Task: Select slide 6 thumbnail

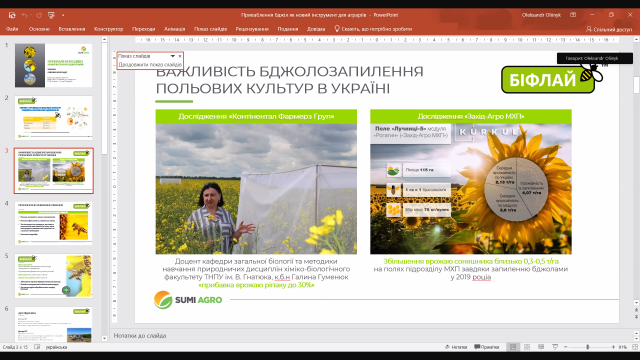Action: point(53,324)
